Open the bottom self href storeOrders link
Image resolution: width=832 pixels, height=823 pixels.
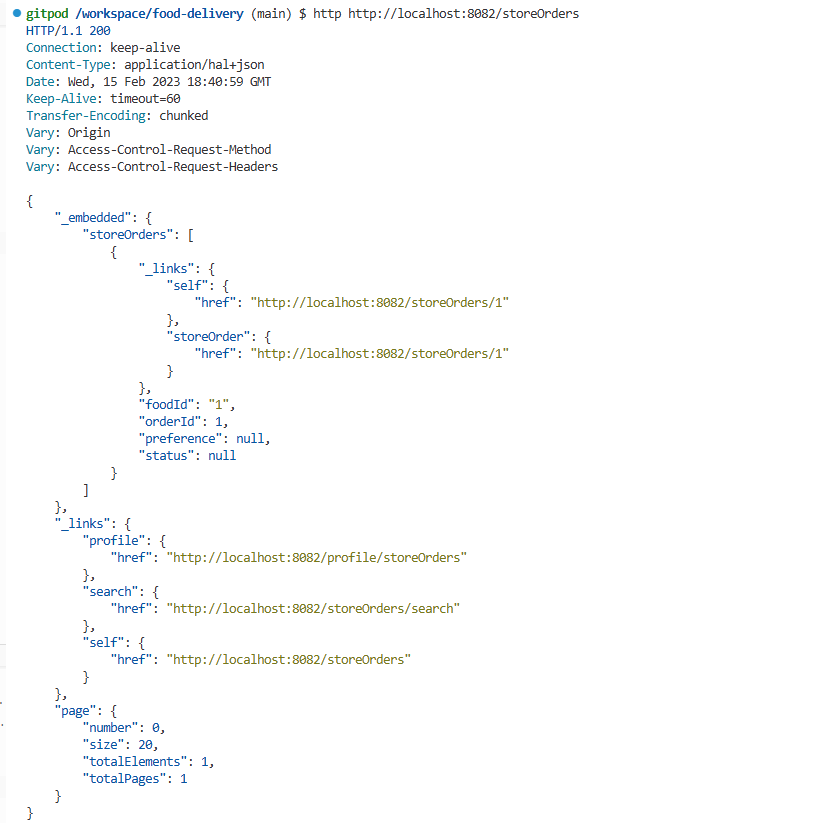(289, 659)
